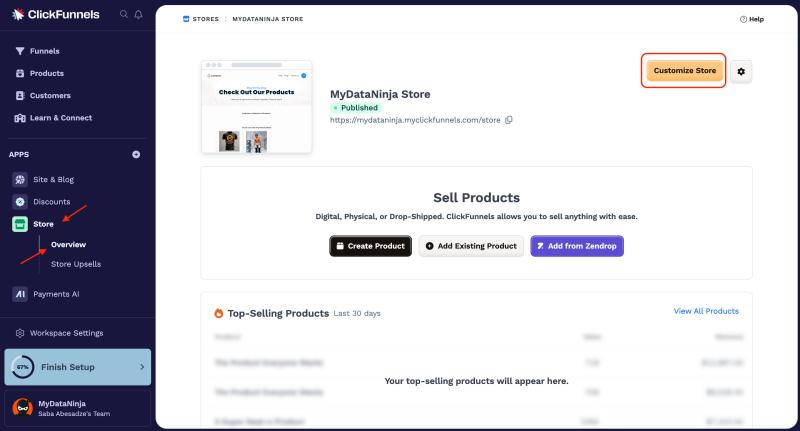Add a new app with plus icon
The width and height of the screenshot is (800, 431).
click(136, 155)
